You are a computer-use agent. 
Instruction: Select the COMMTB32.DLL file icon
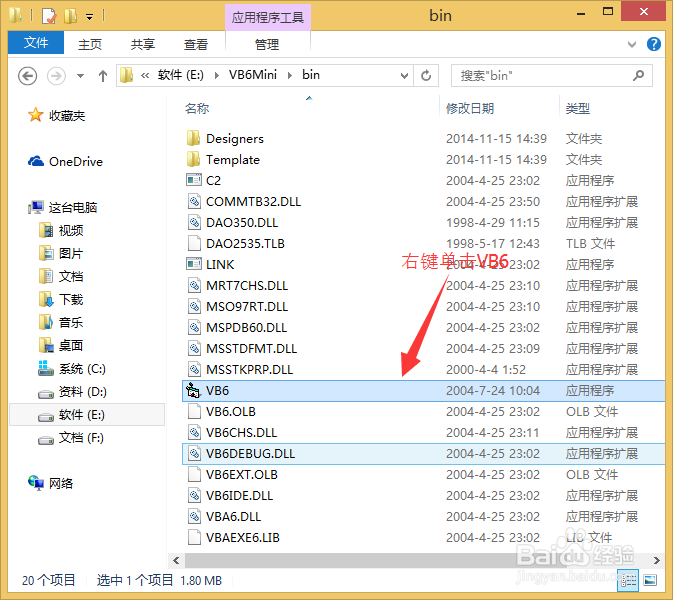(194, 201)
